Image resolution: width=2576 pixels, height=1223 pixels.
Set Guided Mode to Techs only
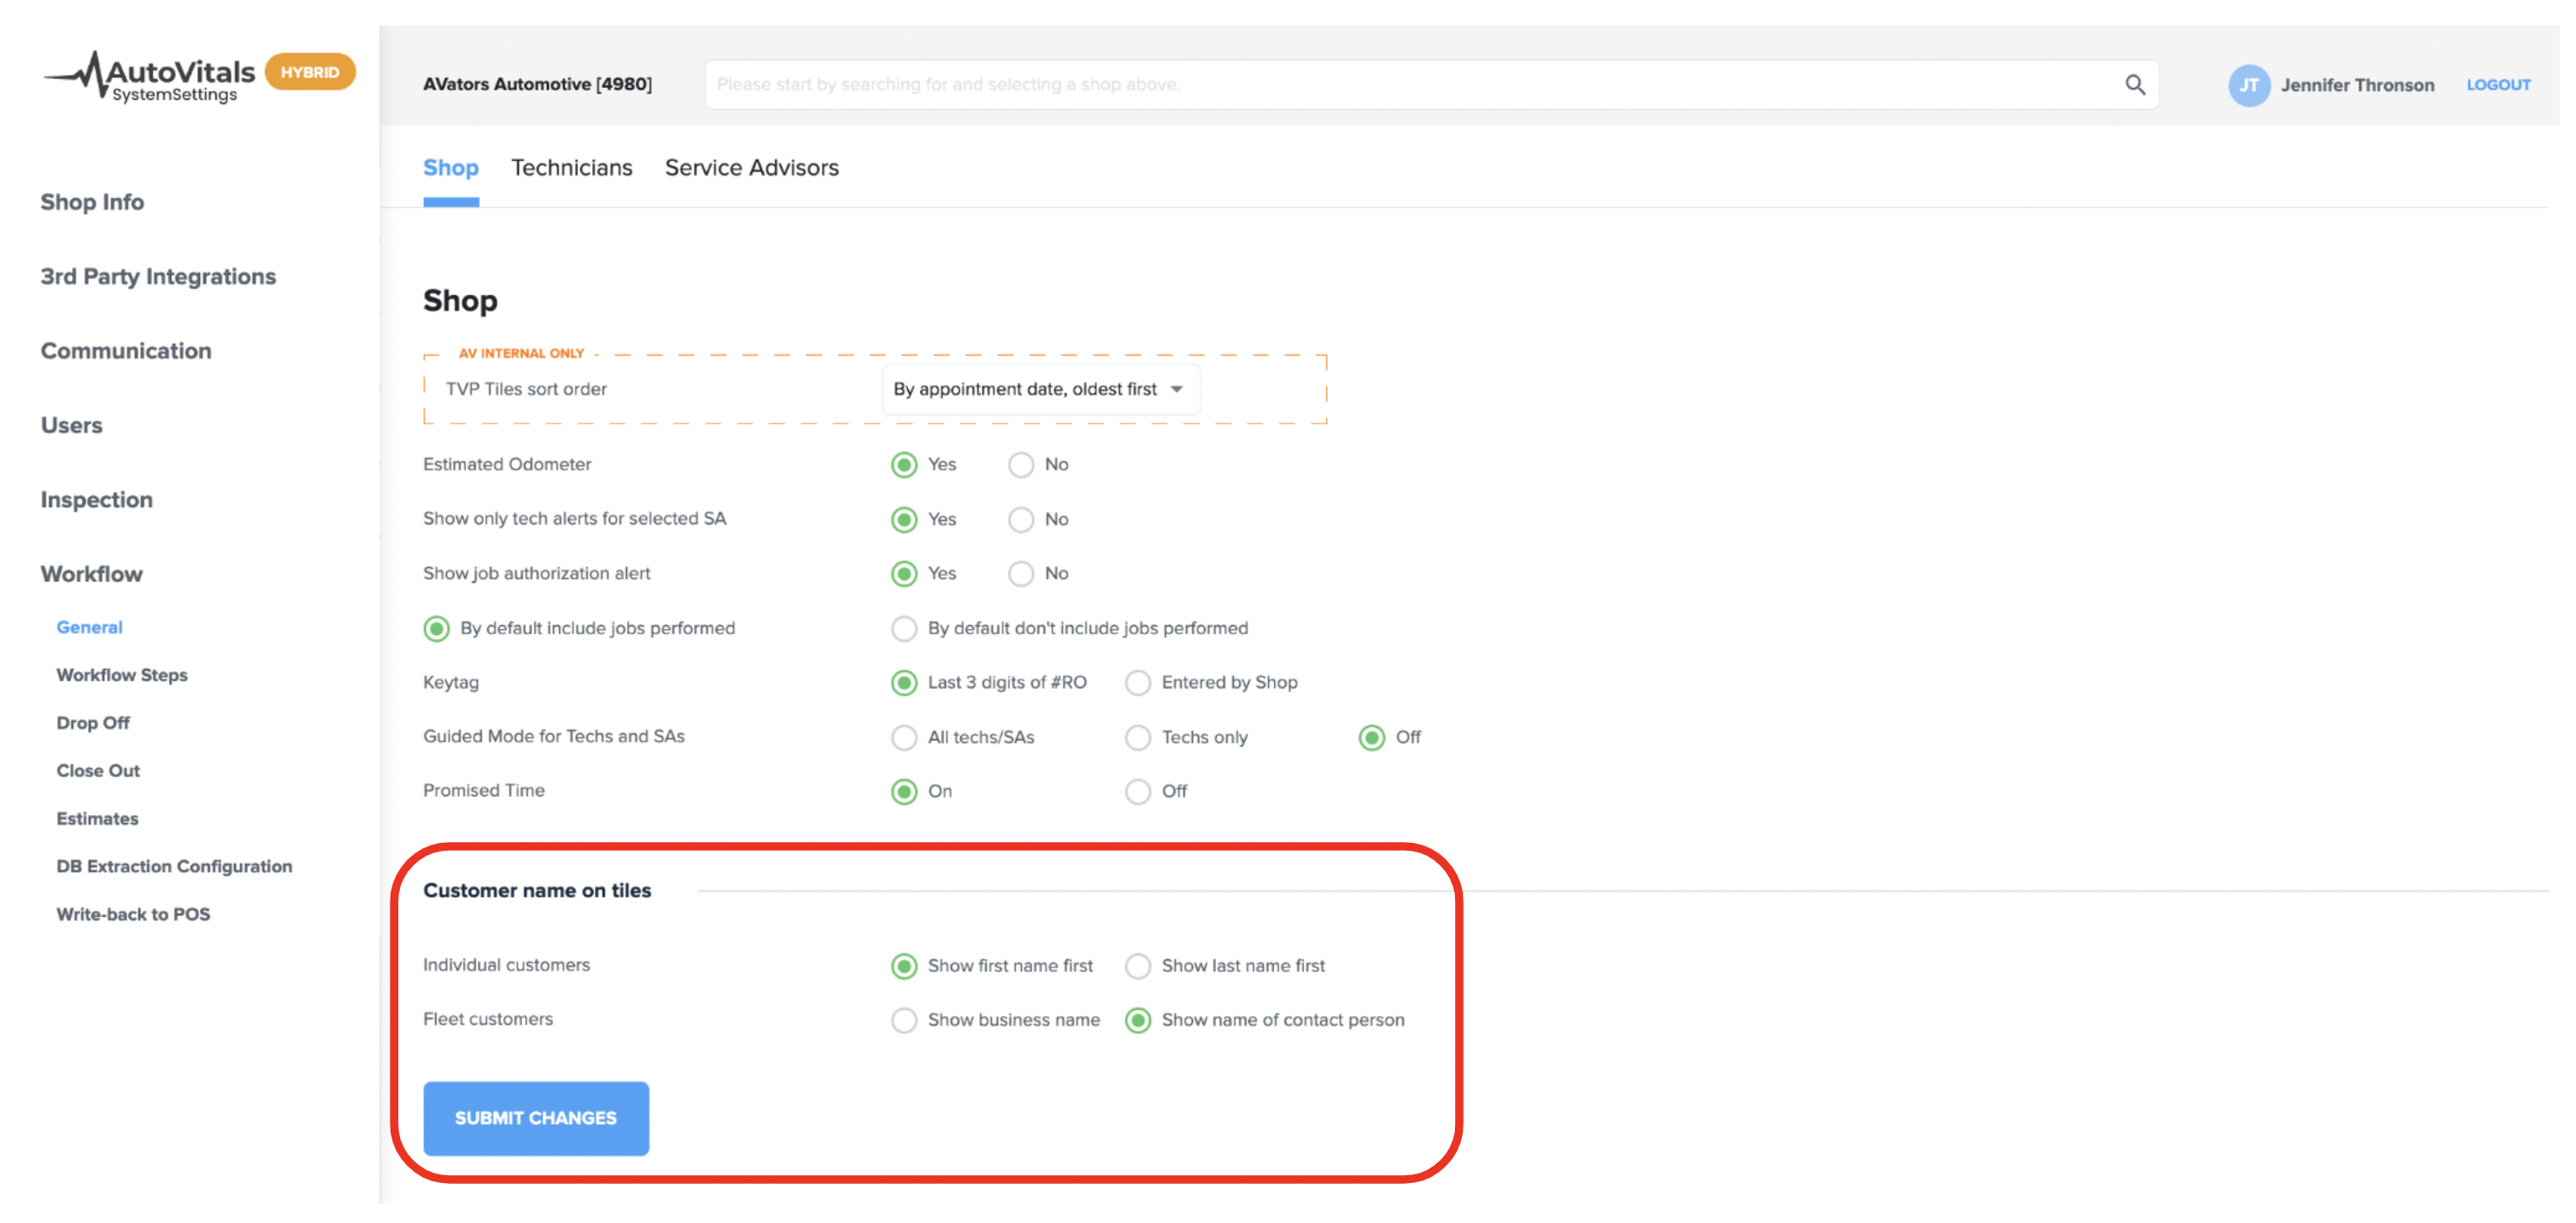coord(1138,738)
